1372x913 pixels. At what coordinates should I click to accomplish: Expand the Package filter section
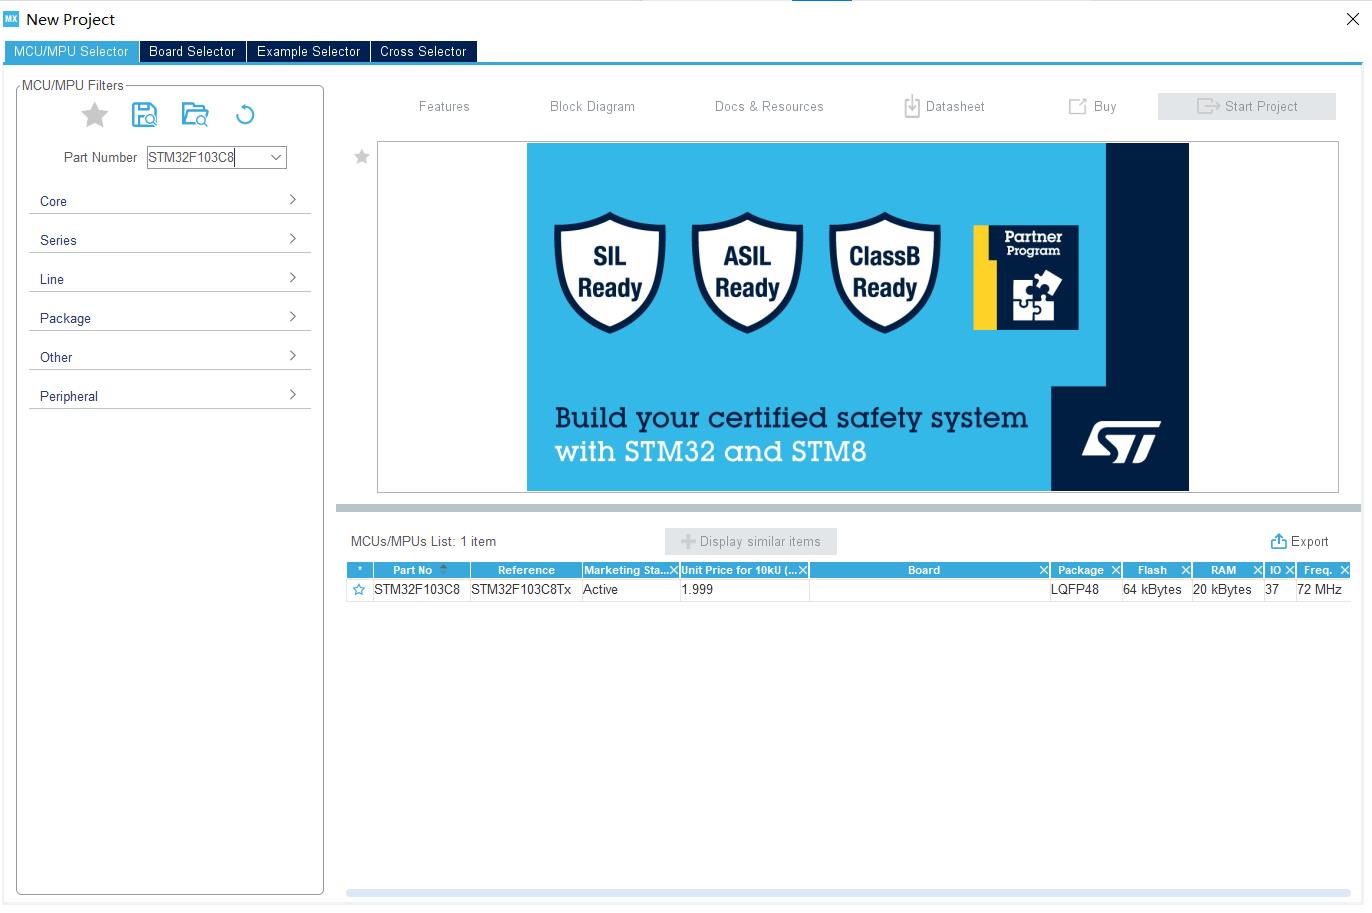pos(170,318)
